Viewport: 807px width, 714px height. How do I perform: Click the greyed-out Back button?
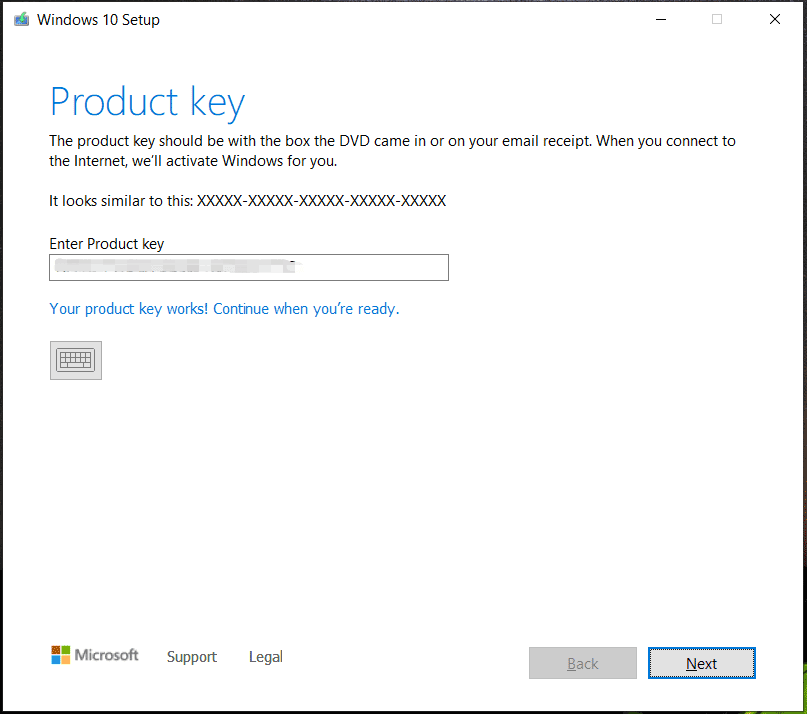pos(583,663)
